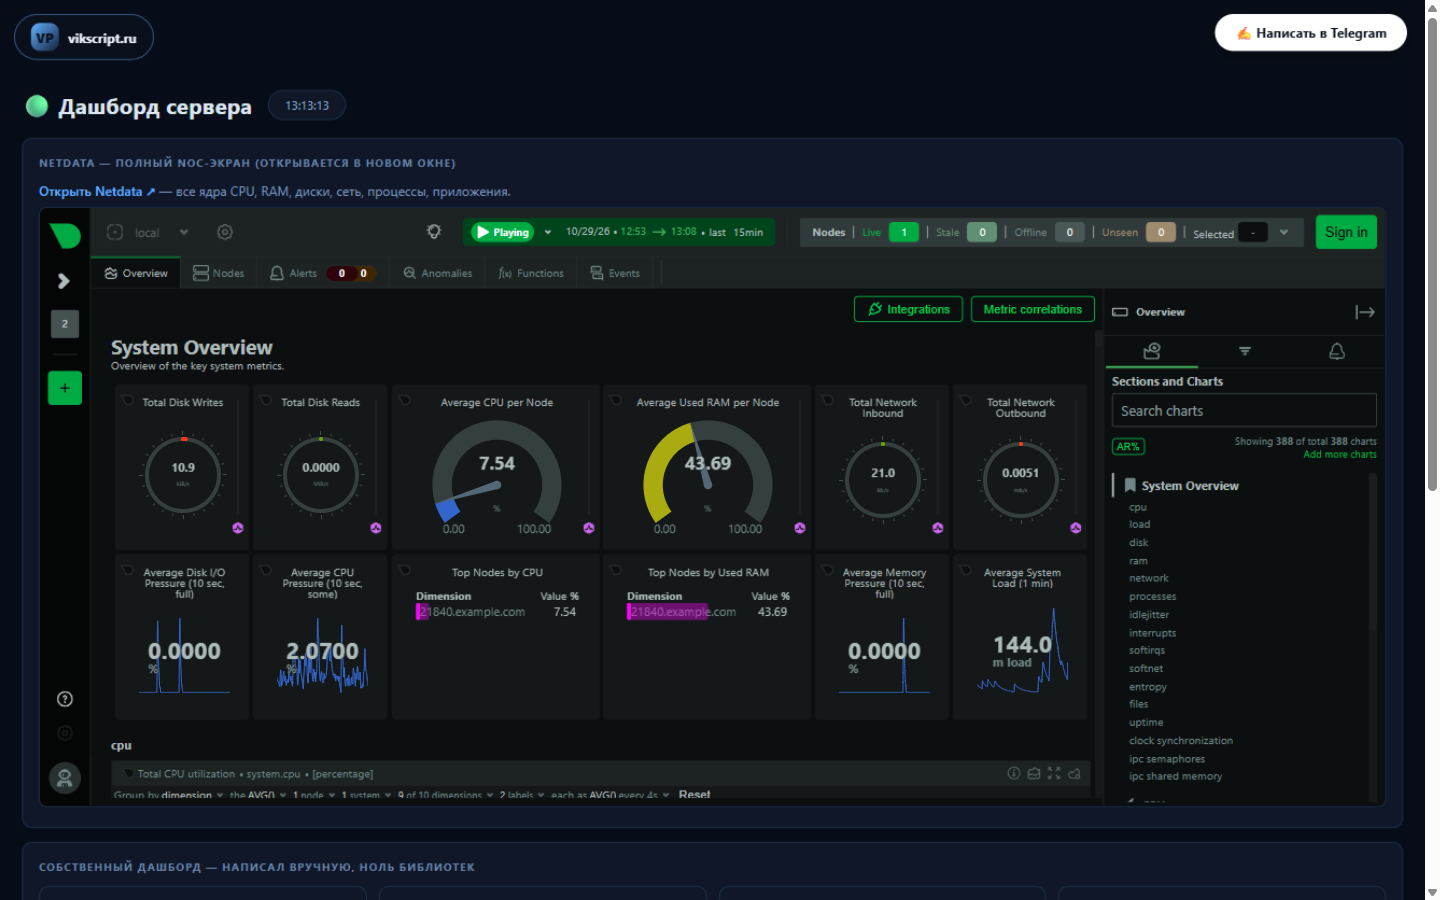Add a space with the green plus icon

click(65, 388)
